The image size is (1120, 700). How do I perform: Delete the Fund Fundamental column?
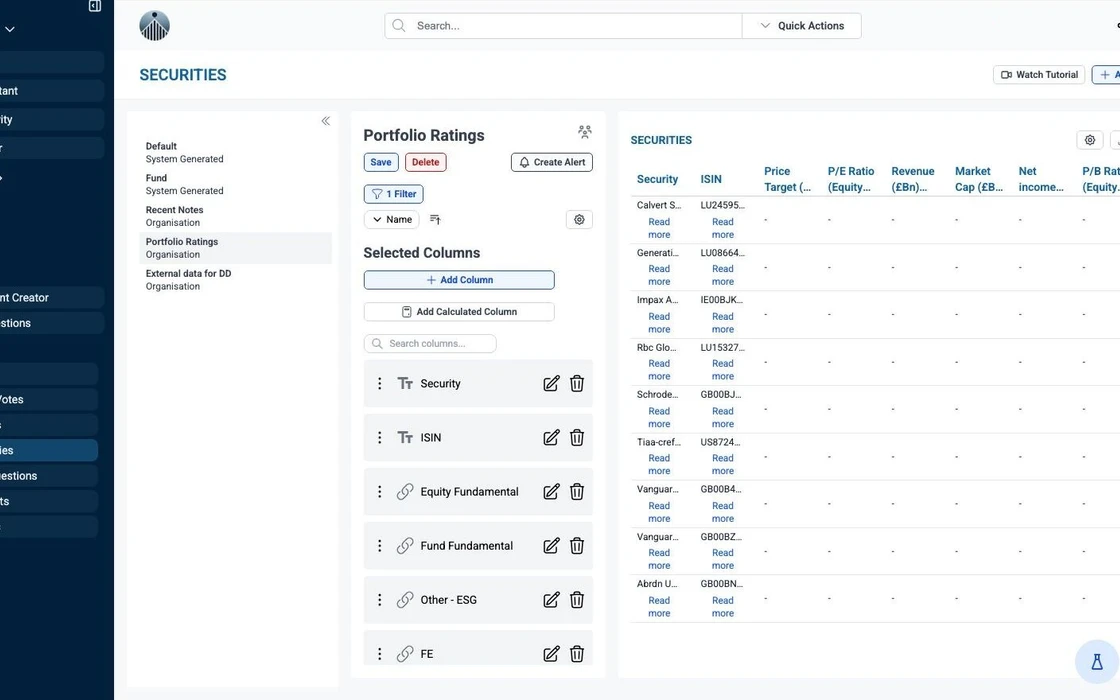[577, 546]
